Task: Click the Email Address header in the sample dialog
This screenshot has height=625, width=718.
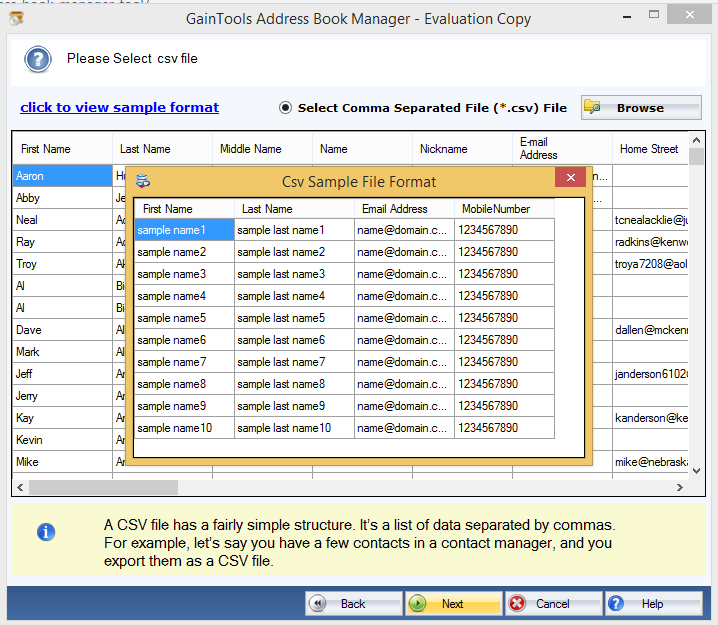Action: (404, 209)
